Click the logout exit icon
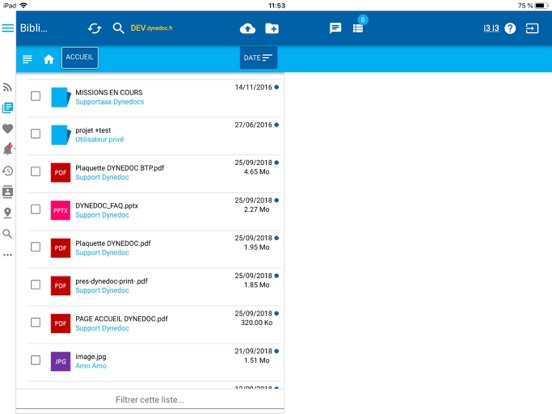552x414 pixels. [532, 28]
